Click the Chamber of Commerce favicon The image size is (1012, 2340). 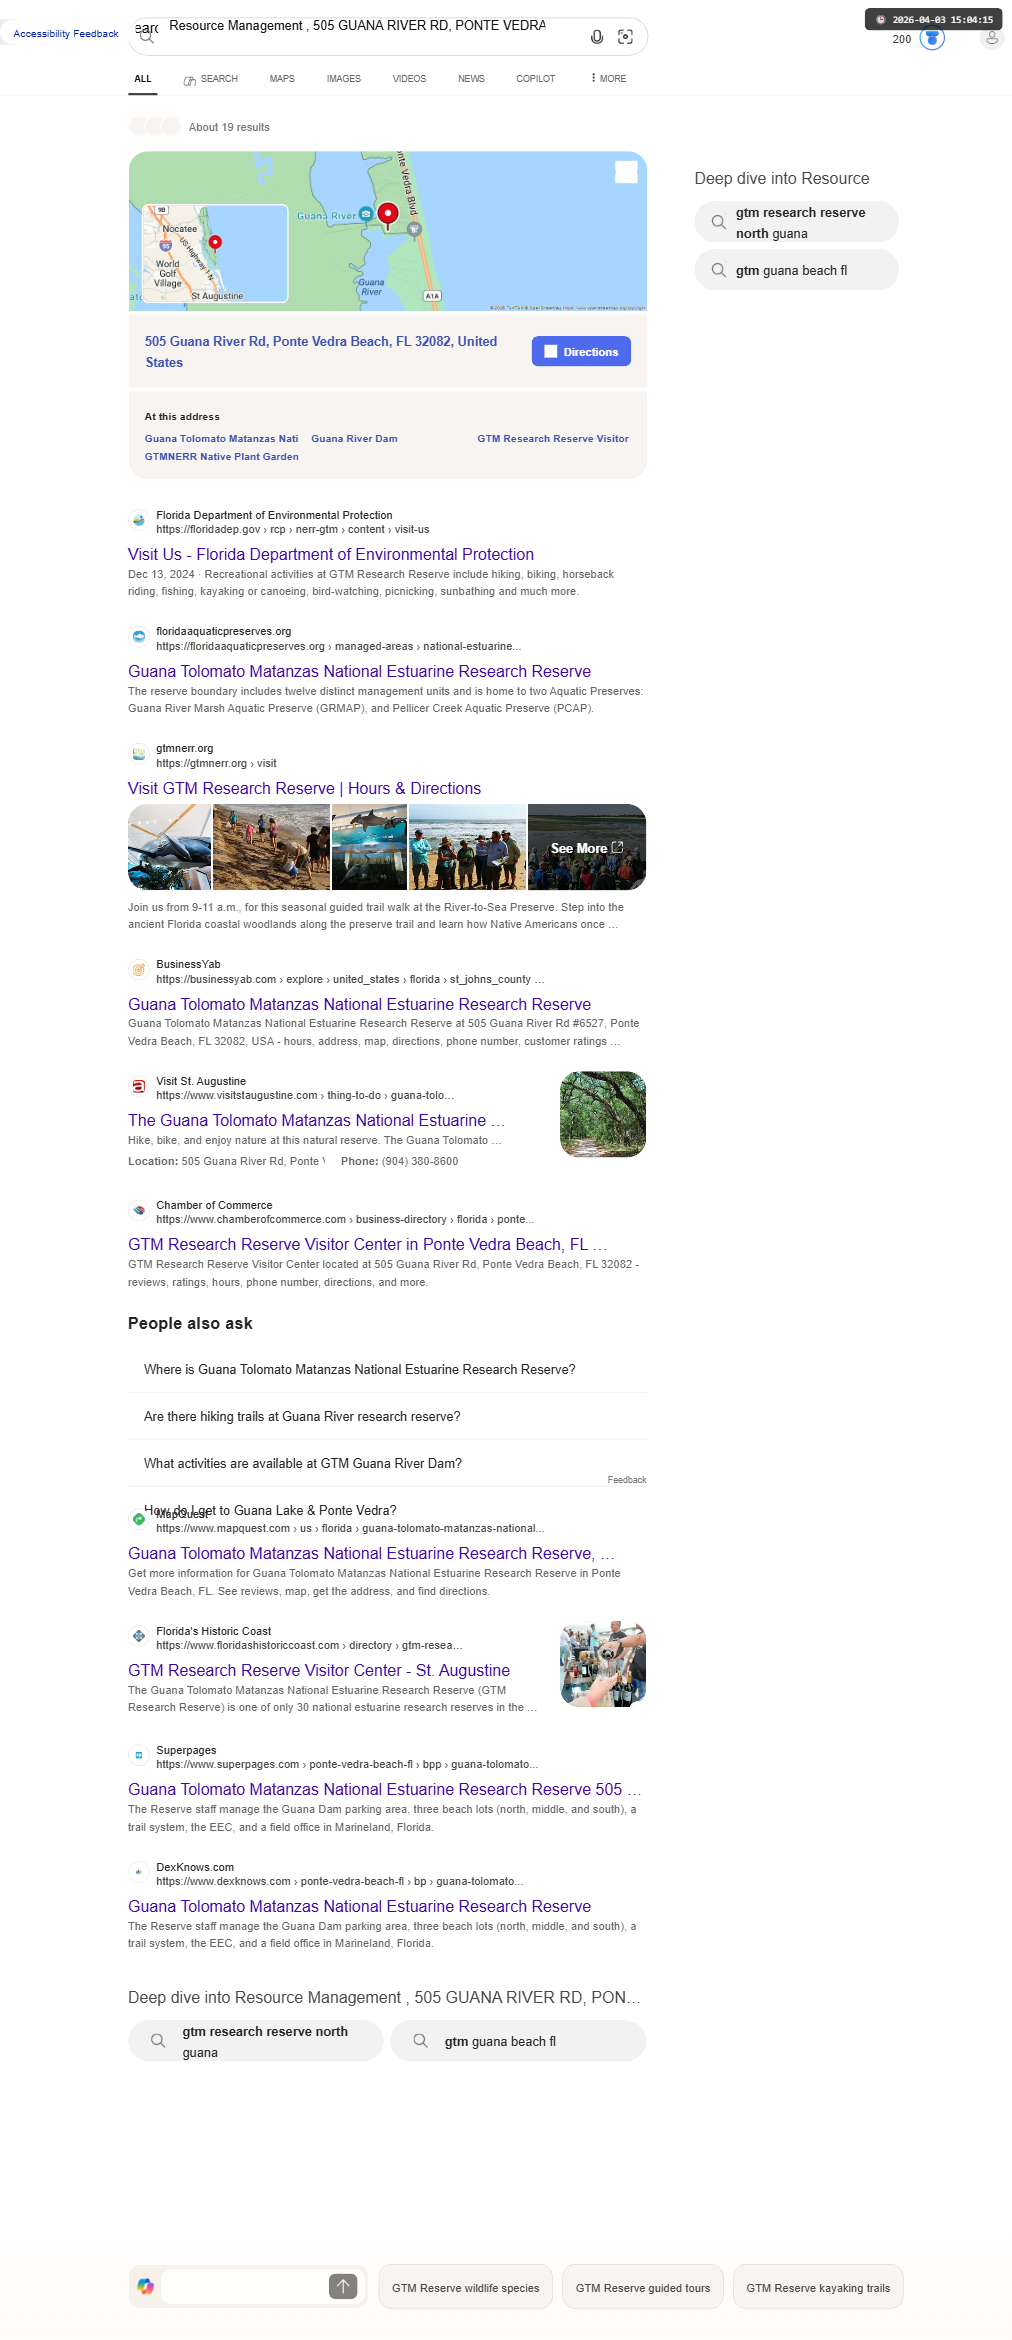click(x=139, y=1210)
